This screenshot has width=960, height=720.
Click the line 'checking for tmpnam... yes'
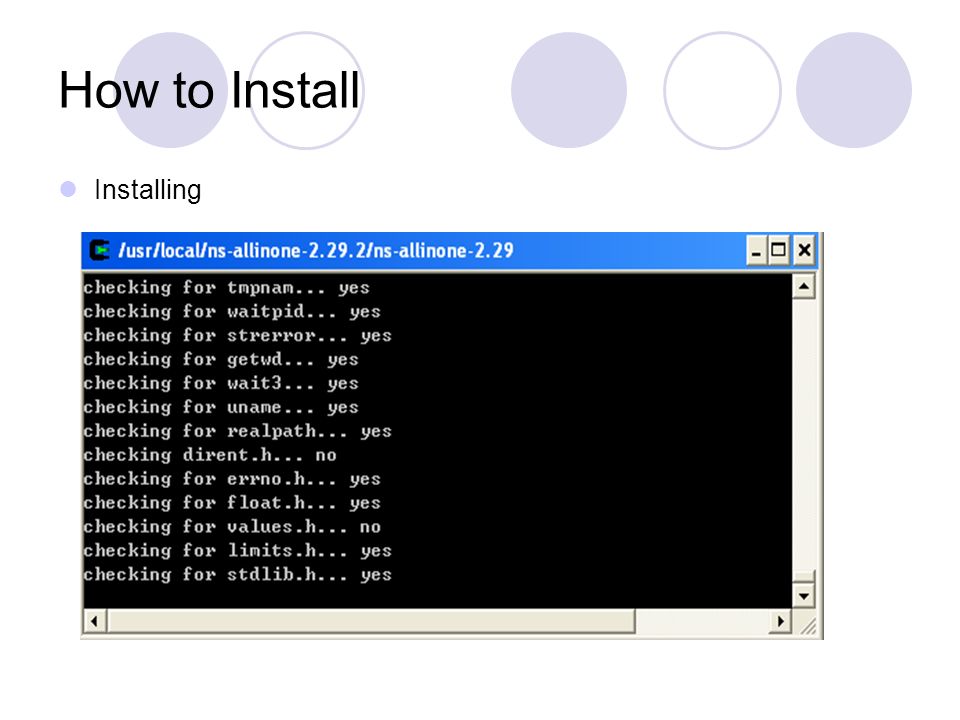coord(227,288)
